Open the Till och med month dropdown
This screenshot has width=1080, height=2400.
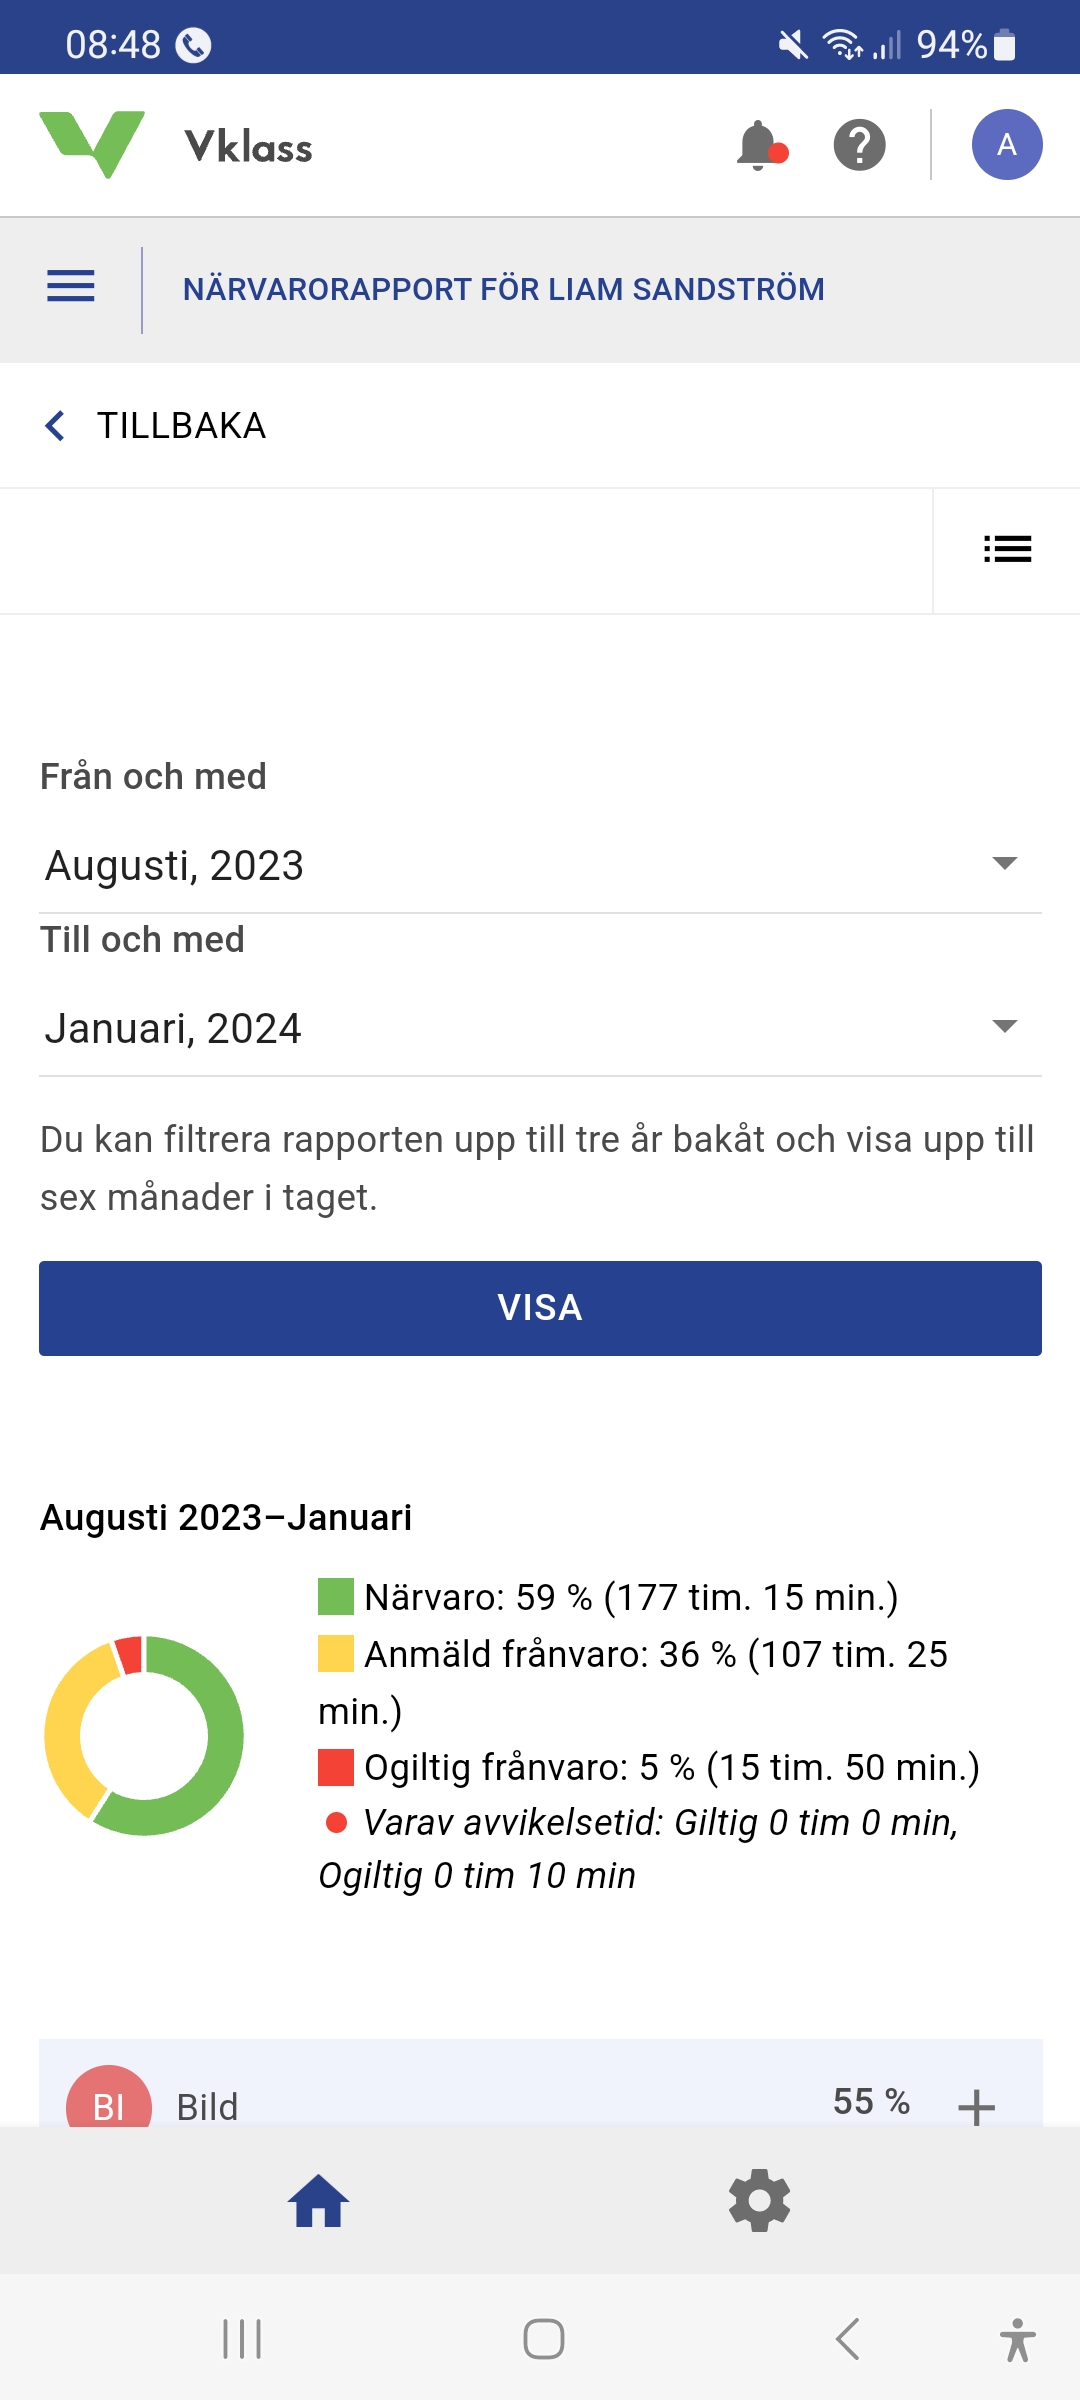tap(540, 1028)
